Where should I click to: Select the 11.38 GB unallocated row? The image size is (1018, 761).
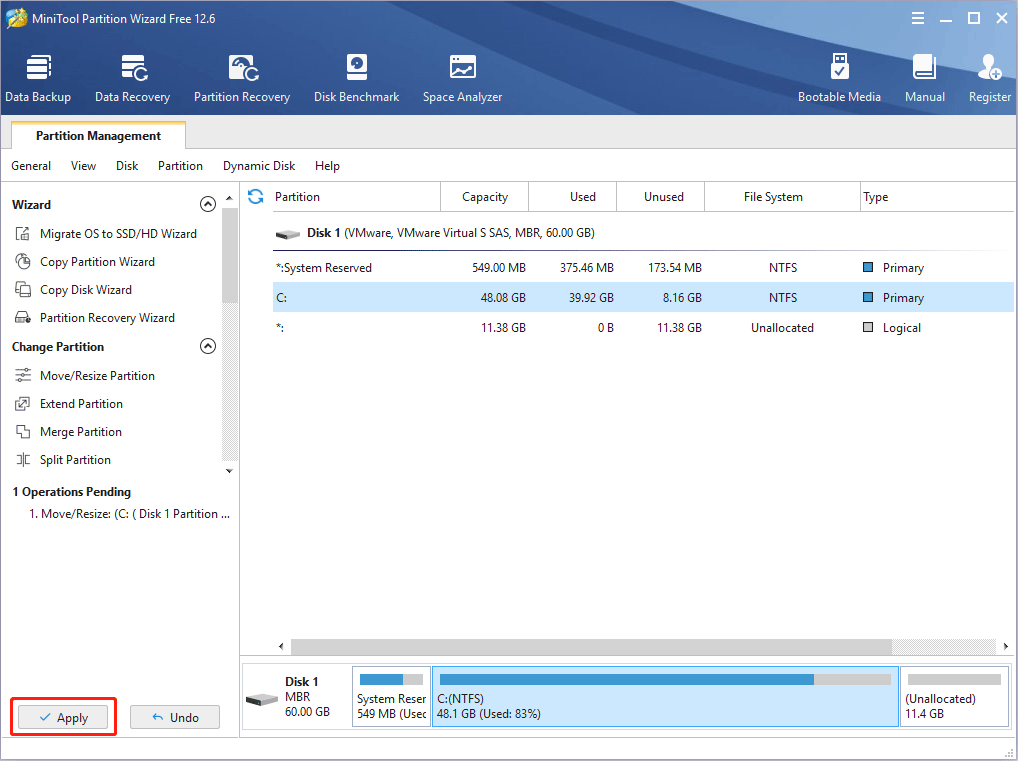point(643,328)
